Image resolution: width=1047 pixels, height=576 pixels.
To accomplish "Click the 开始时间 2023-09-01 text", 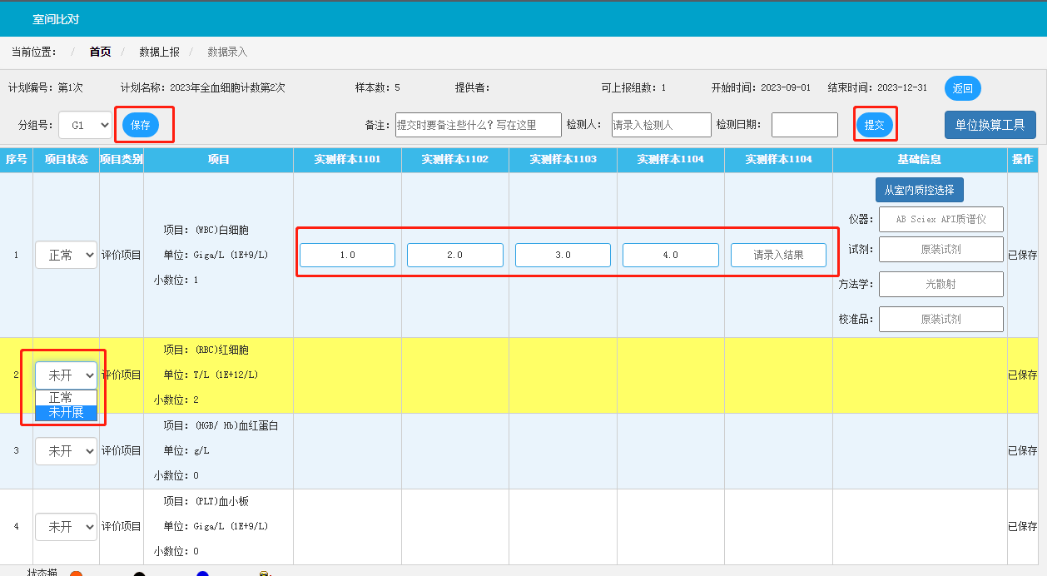I will [761, 88].
